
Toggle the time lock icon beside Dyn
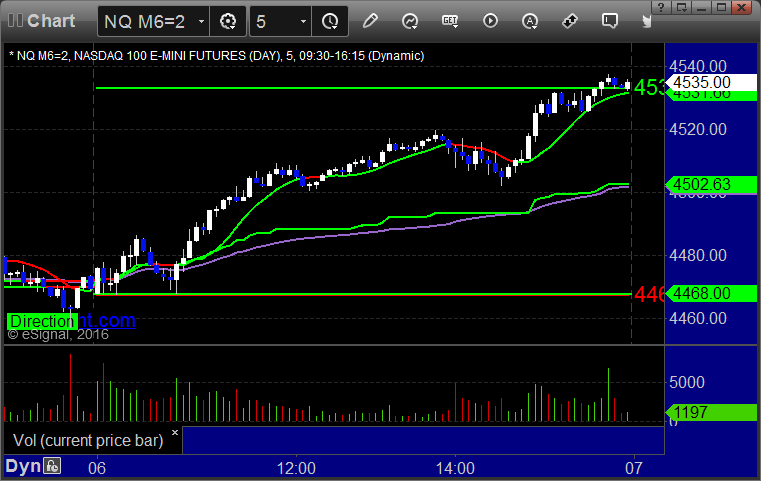52,466
